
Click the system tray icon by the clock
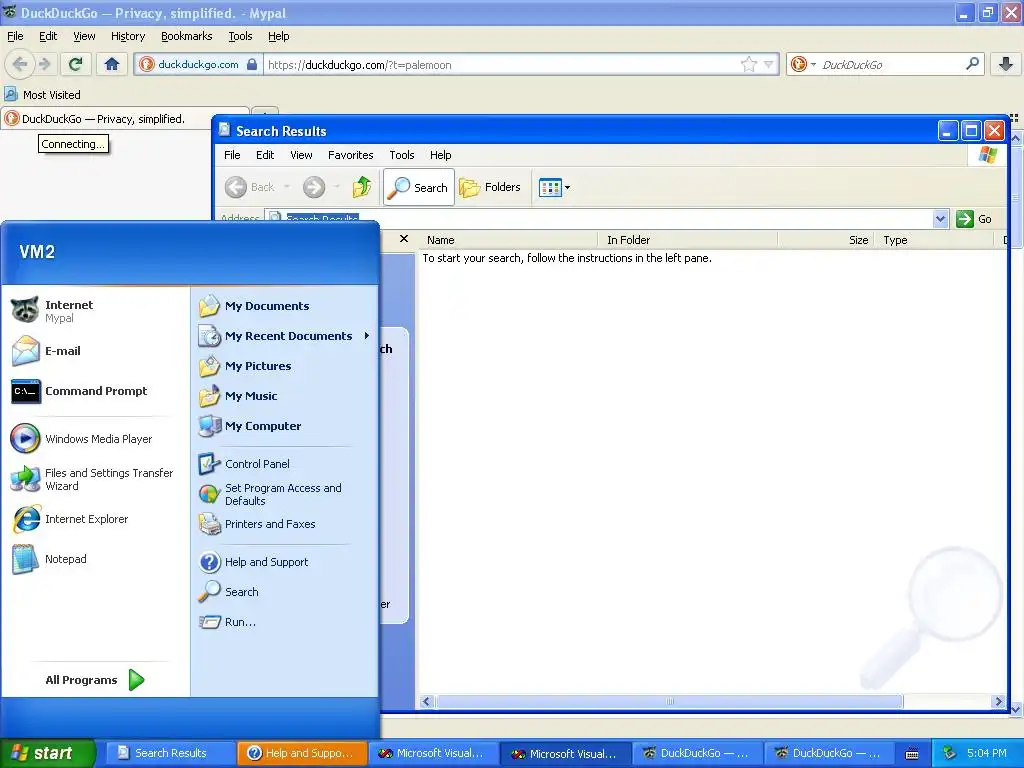(x=950, y=753)
